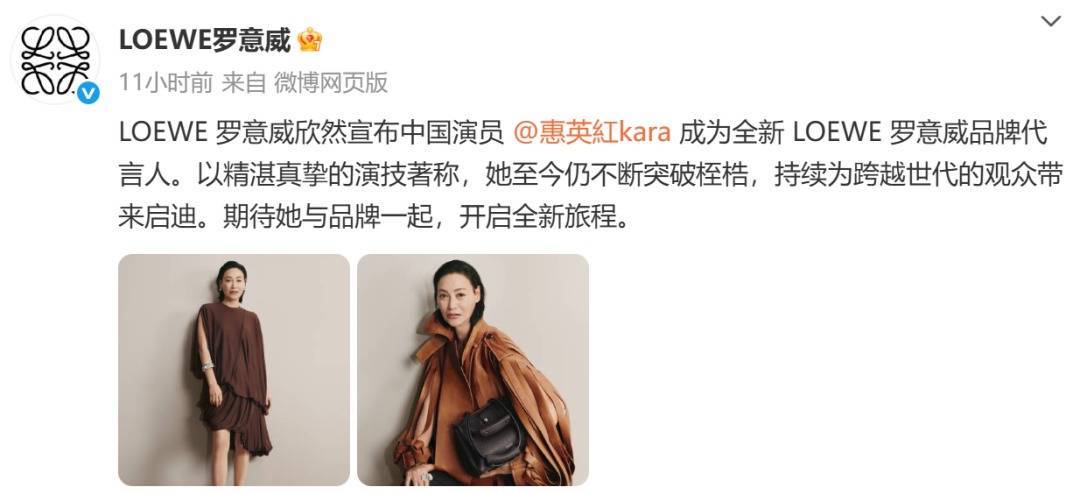This screenshot has width=1080, height=494.
Task: Click the post text line beginning 言人
Action: click(590, 175)
